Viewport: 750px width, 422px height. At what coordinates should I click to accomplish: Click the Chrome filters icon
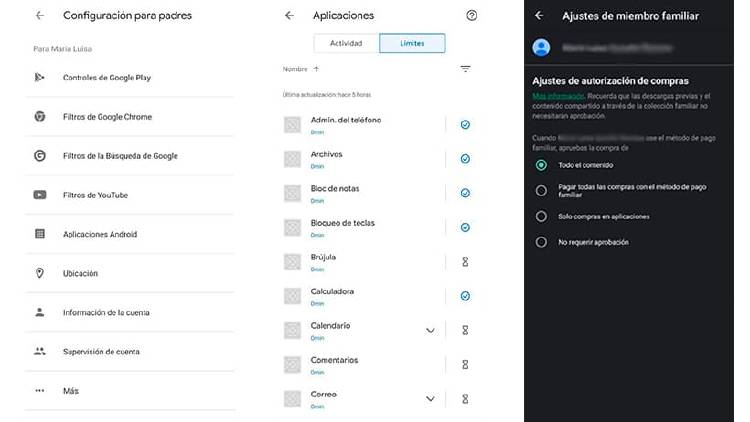tap(39, 117)
